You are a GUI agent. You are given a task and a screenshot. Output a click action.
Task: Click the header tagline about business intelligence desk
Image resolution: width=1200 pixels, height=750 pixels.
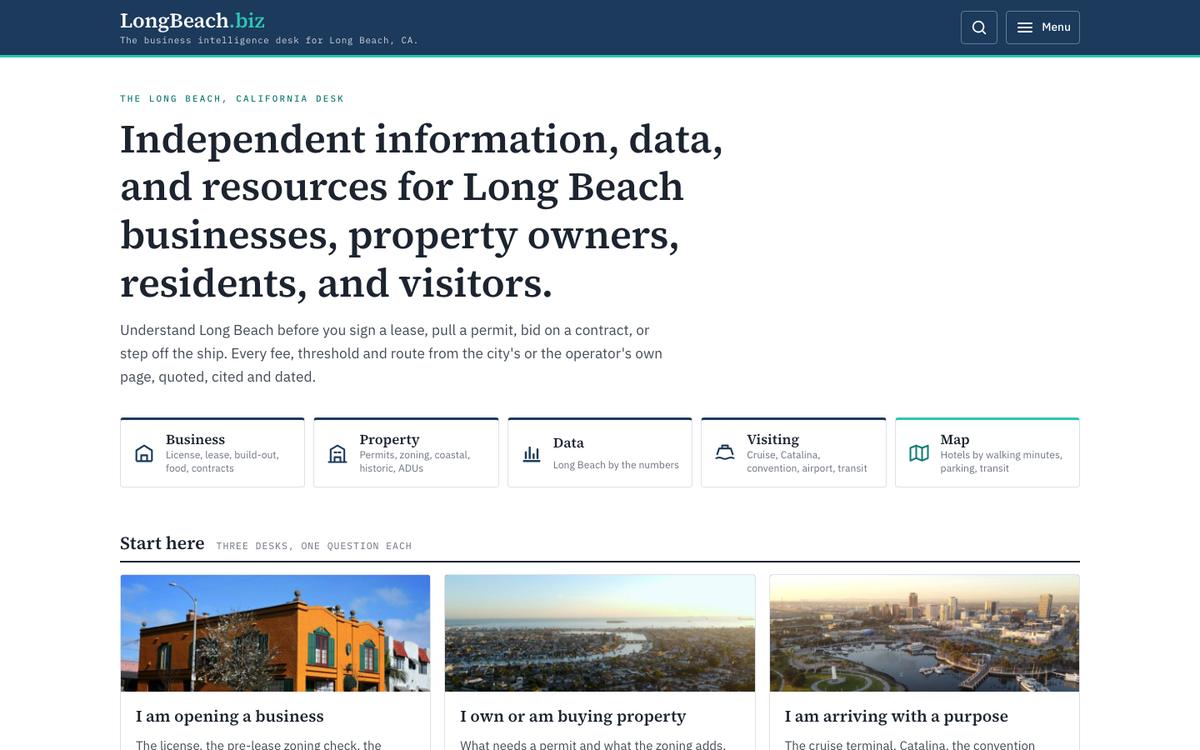pos(269,41)
